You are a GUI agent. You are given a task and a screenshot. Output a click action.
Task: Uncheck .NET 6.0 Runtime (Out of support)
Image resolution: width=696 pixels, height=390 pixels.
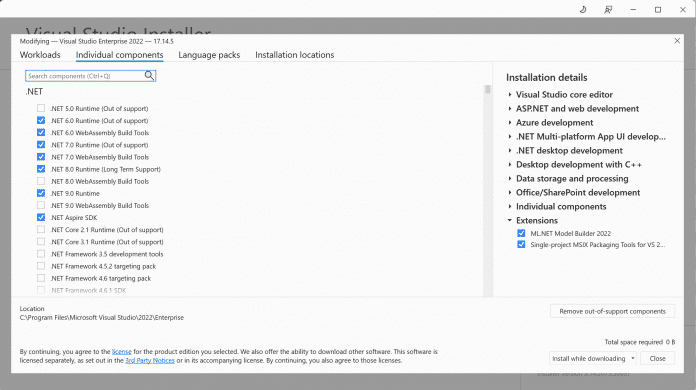(x=41, y=120)
